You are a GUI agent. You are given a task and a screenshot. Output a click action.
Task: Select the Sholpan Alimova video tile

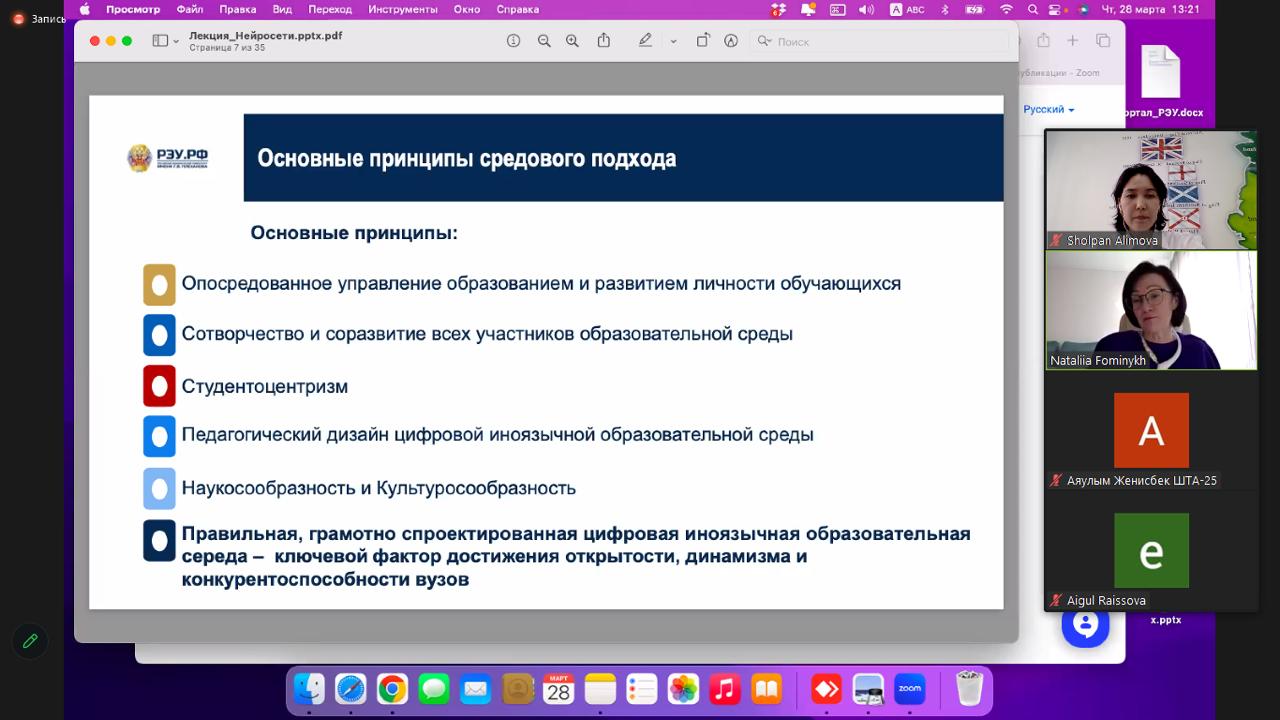1151,190
